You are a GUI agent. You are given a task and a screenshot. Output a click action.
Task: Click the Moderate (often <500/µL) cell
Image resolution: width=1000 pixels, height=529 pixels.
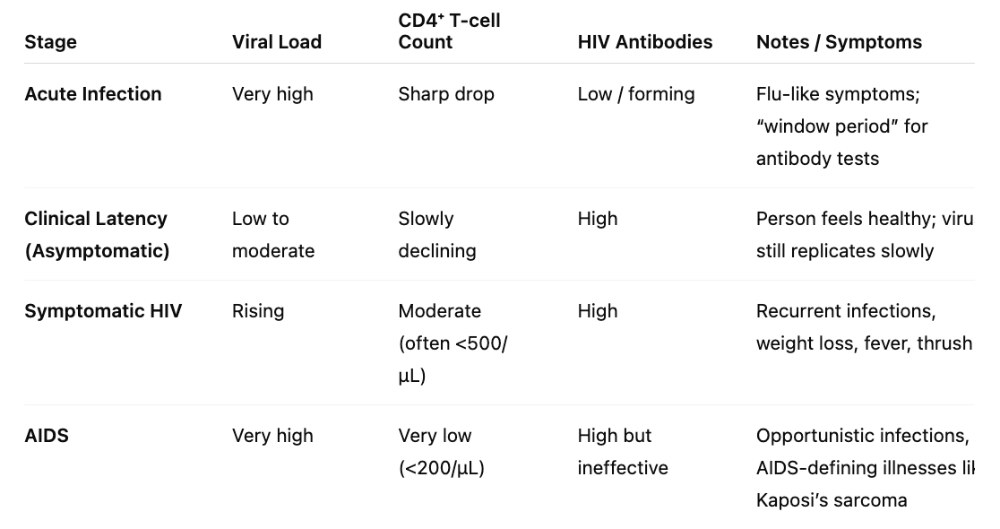(x=452, y=343)
